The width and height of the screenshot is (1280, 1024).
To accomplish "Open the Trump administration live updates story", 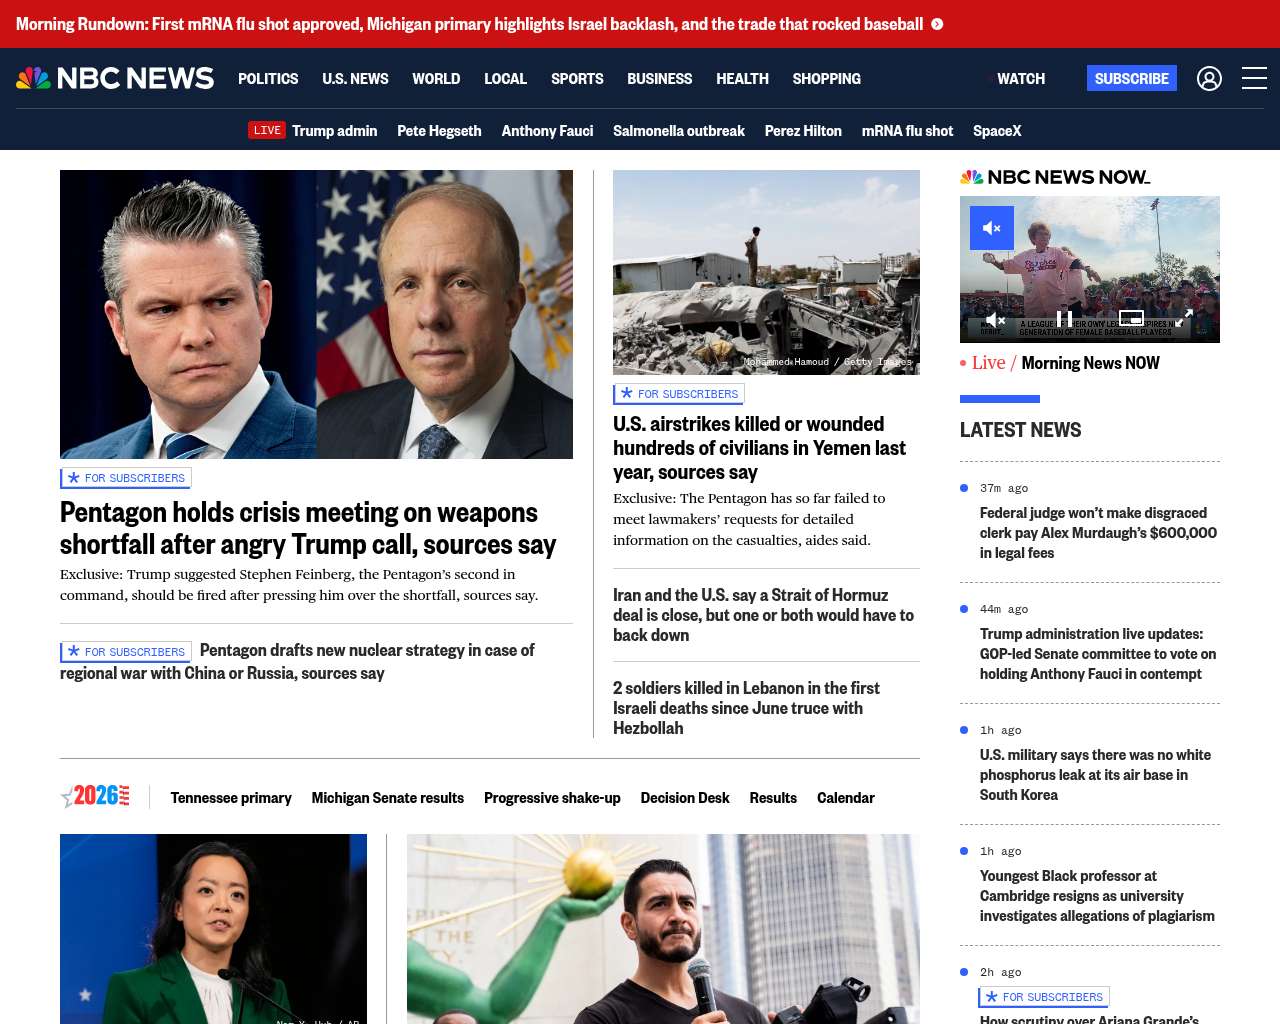I will 1098,654.
